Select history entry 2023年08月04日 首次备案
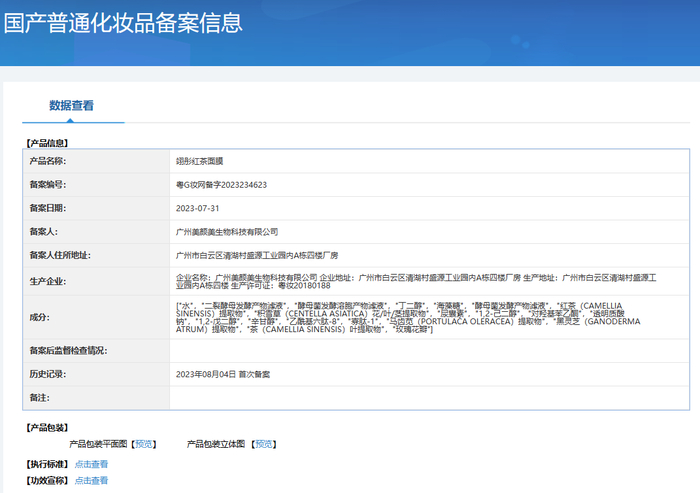The width and height of the screenshot is (700, 493). (223, 374)
